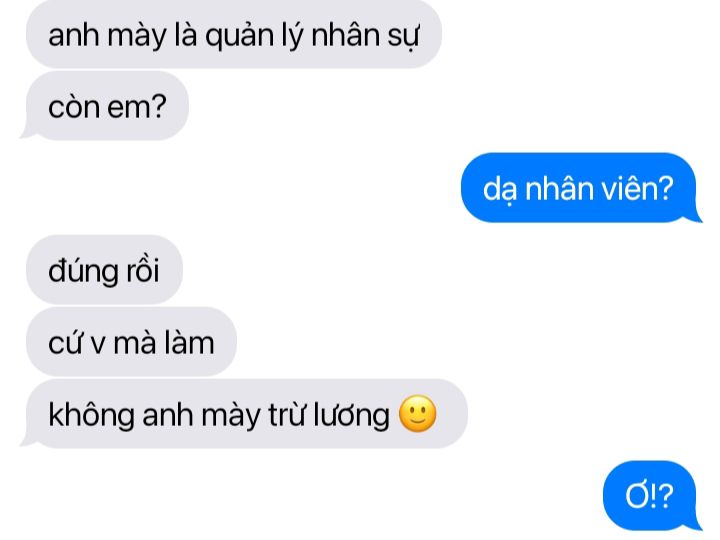Select the blue 'Ơ!?' reply bubble

pos(649,495)
